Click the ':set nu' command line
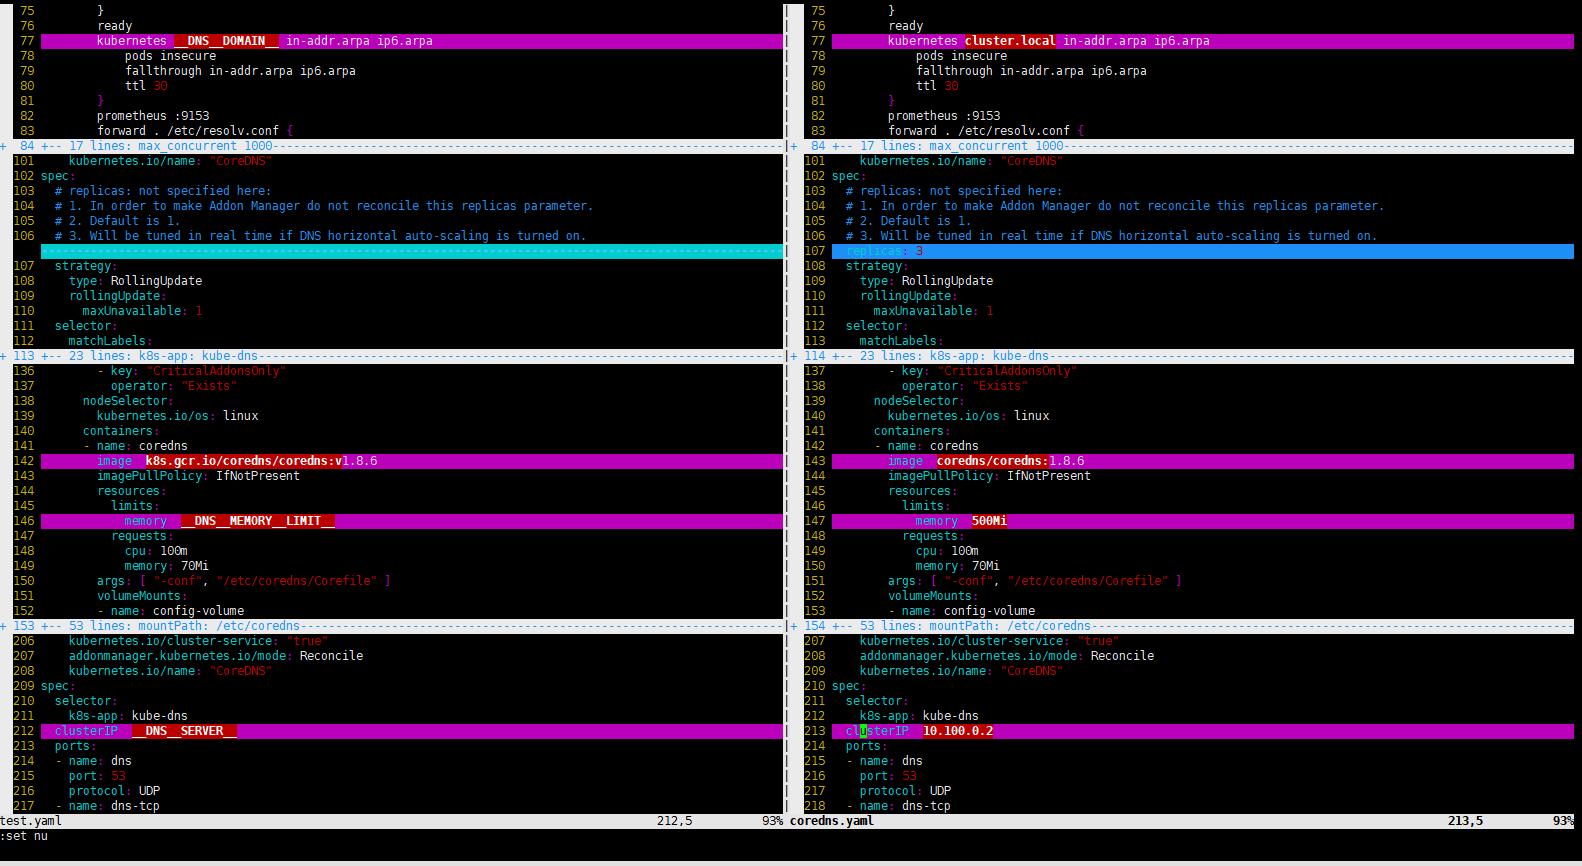This screenshot has width=1582, height=866. (x=24, y=836)
